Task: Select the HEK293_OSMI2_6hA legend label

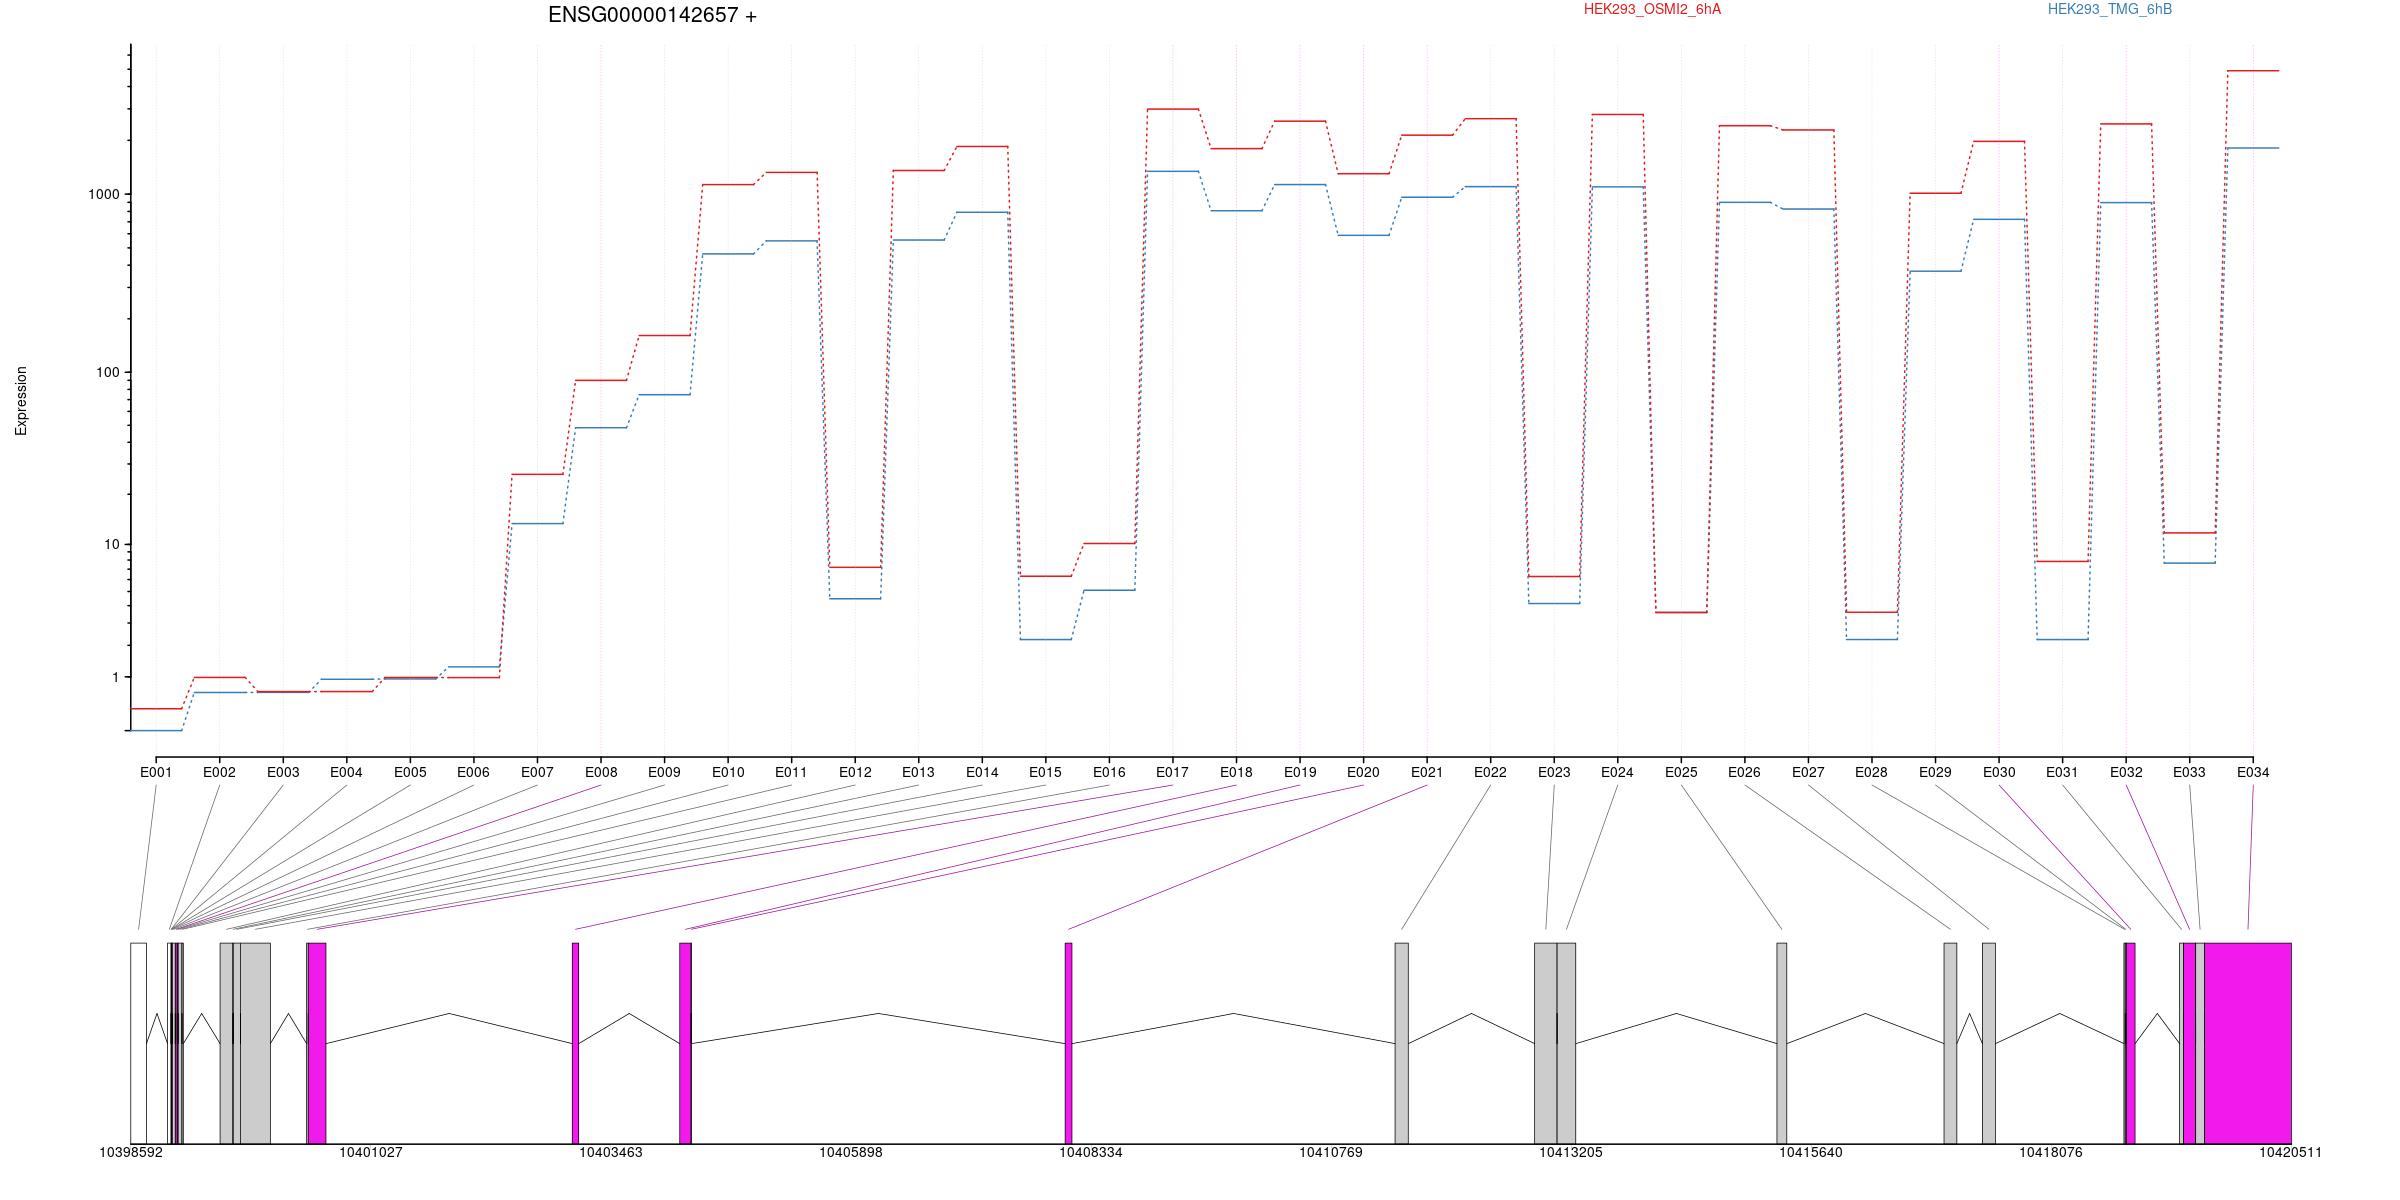Action: (1652, 9)
